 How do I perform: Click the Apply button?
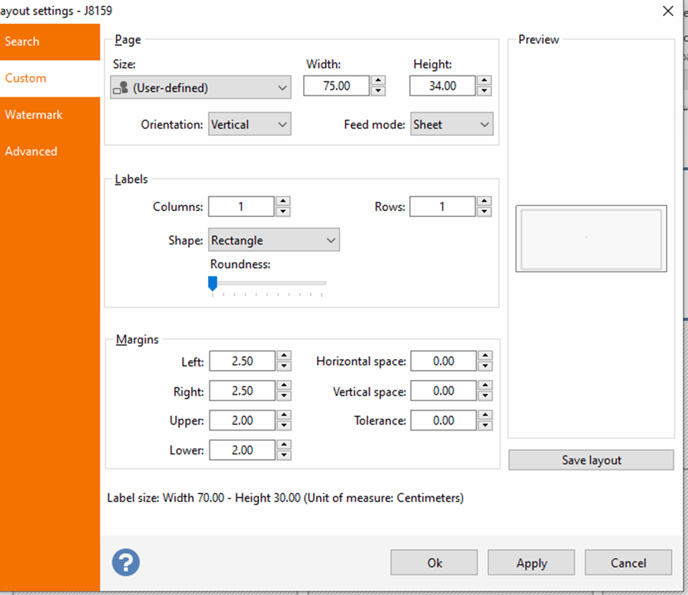(x=531, y=563)
